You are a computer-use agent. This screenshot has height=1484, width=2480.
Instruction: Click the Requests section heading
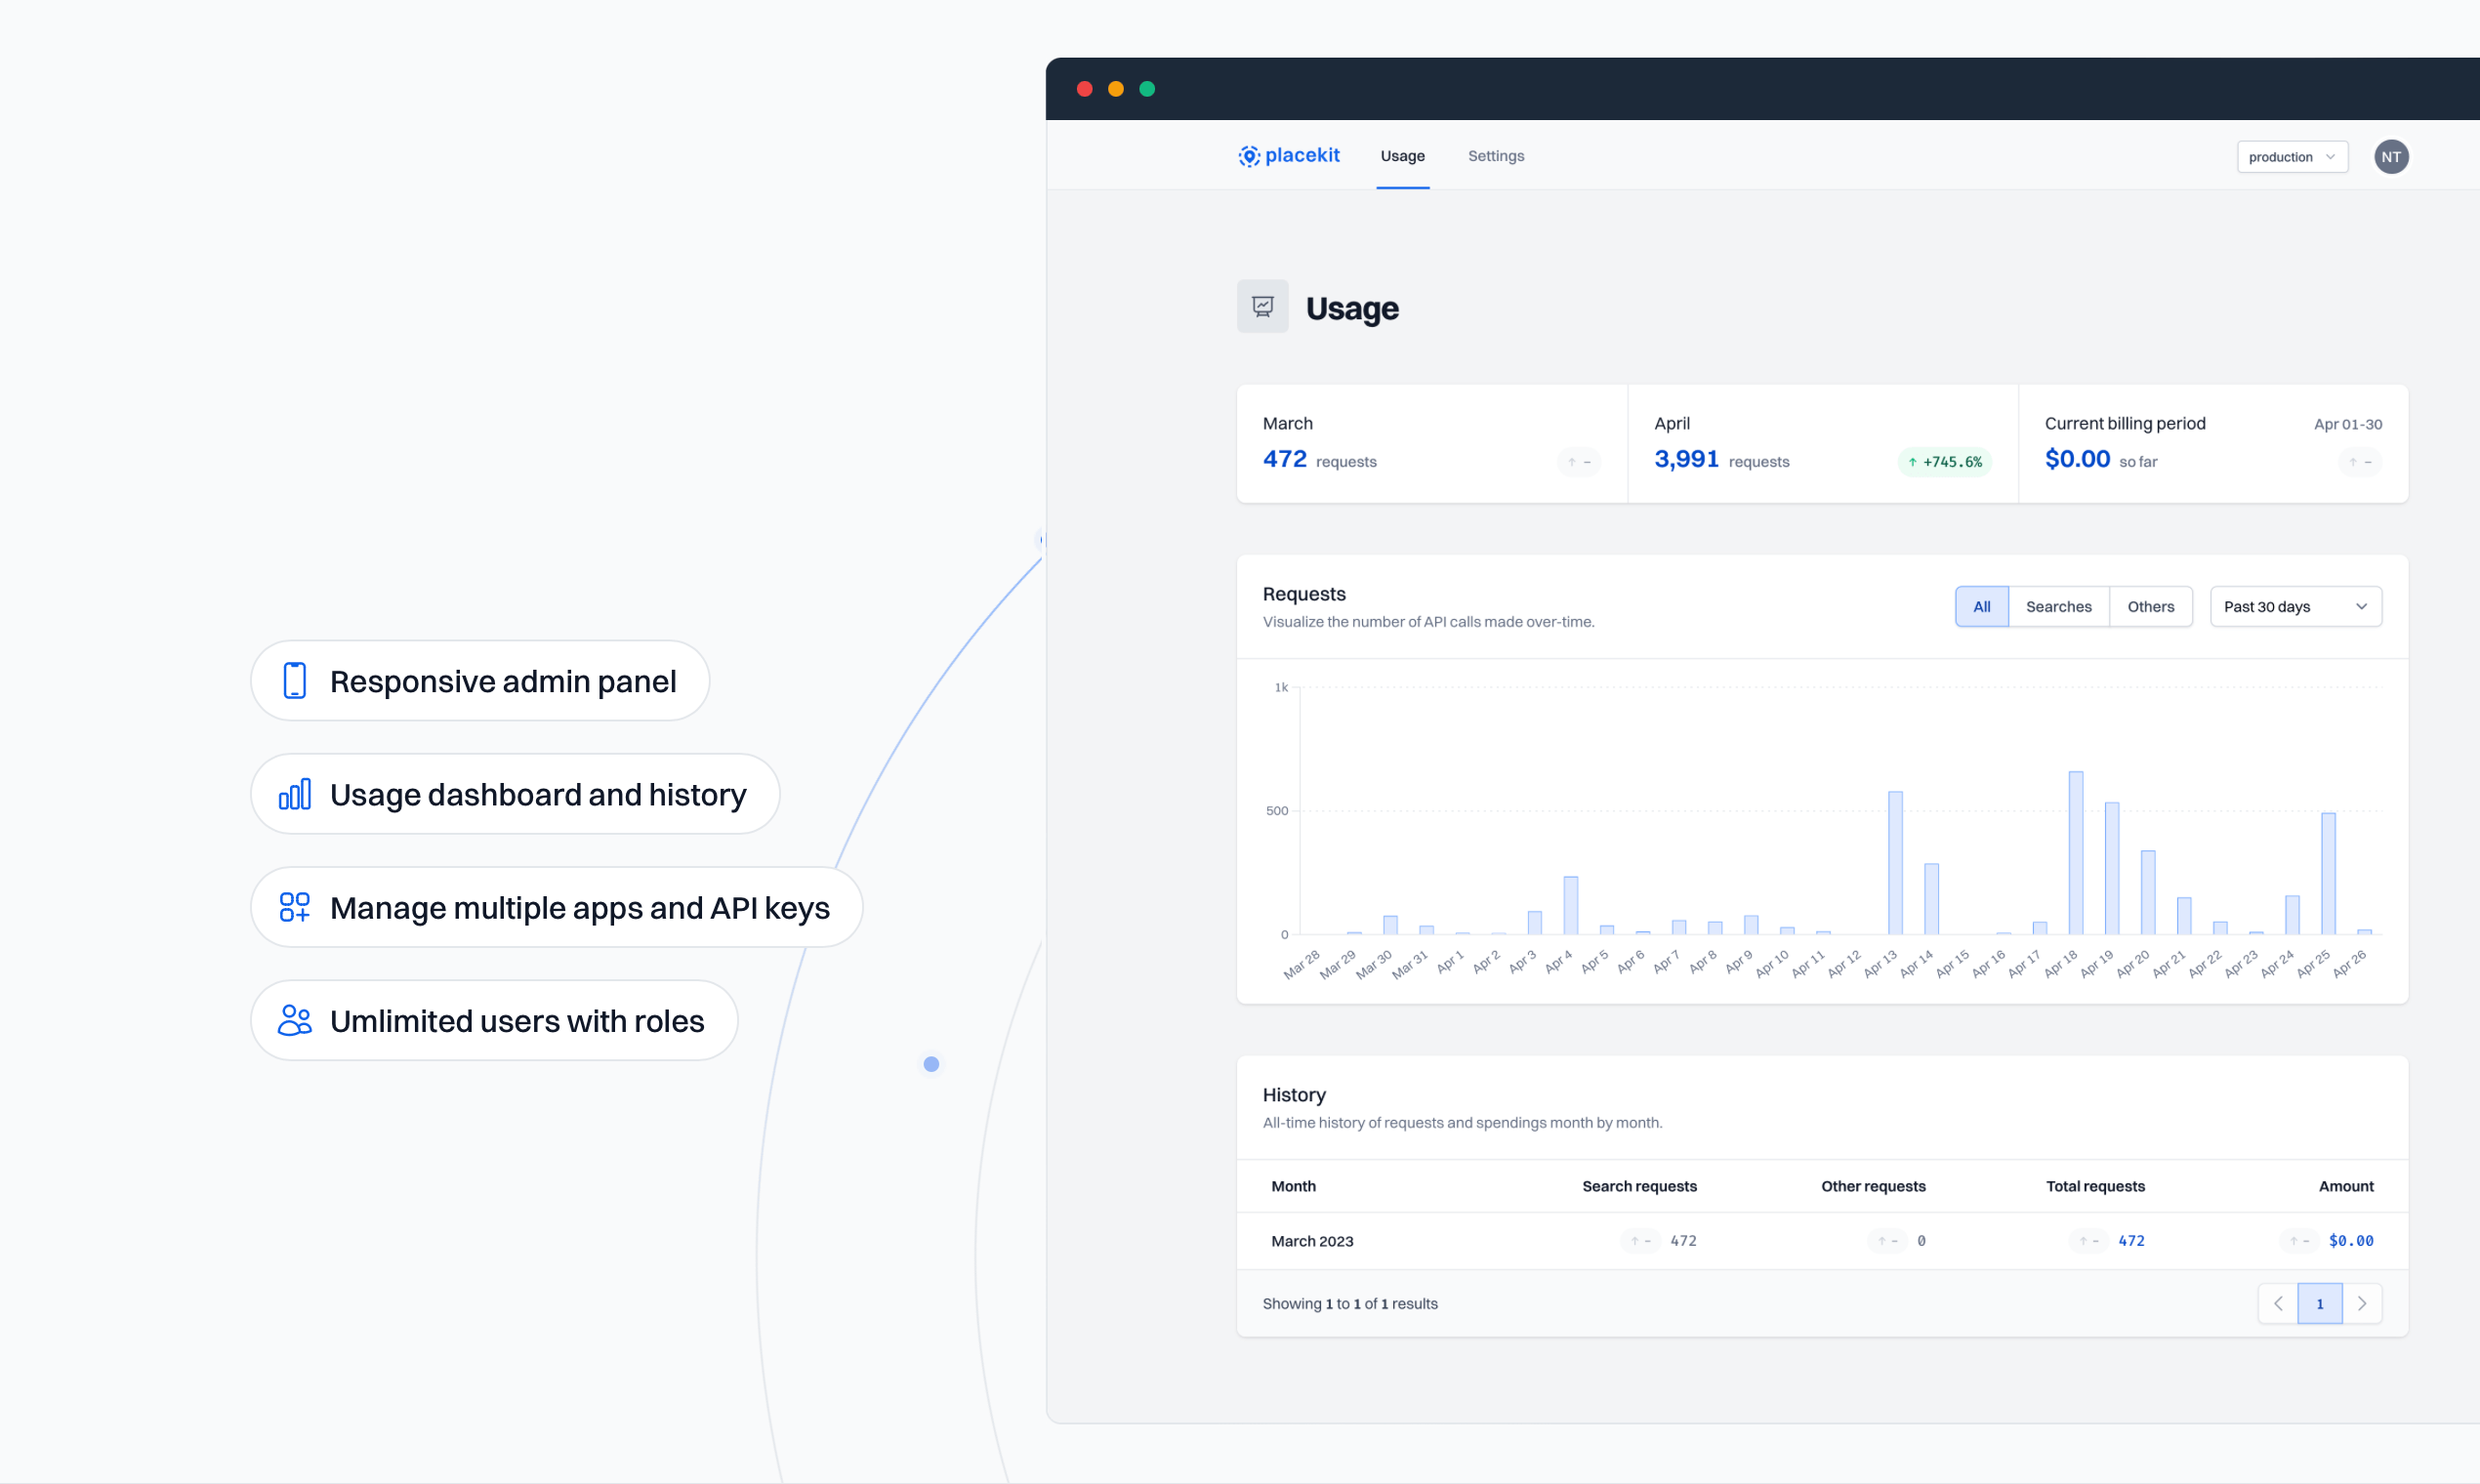click(1303, 594)
